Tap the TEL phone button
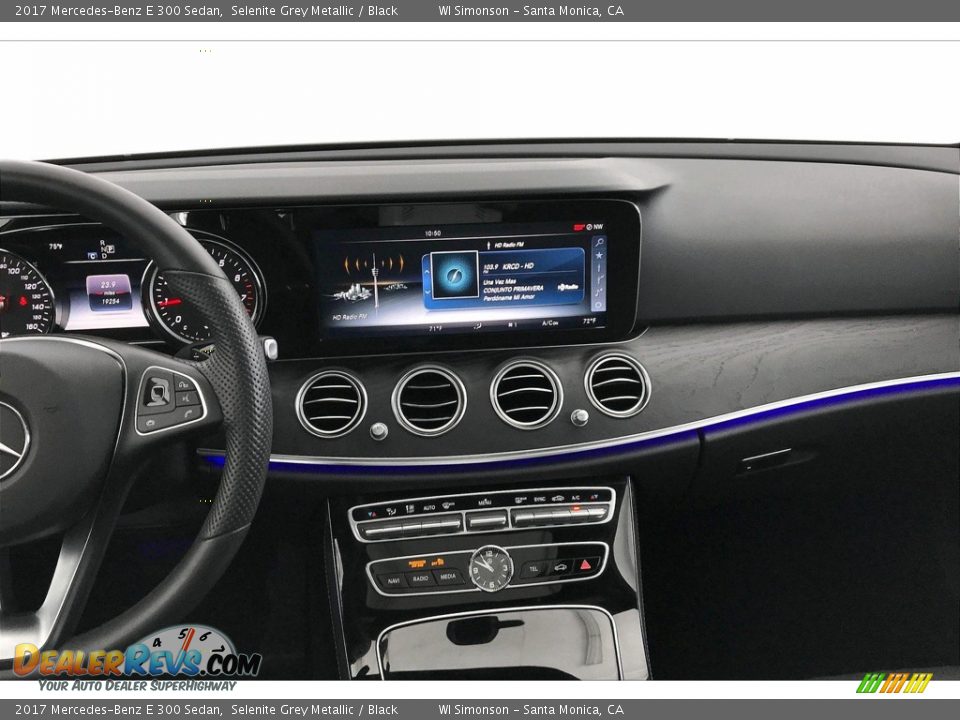960x720 pixels. tap(533, 568)
